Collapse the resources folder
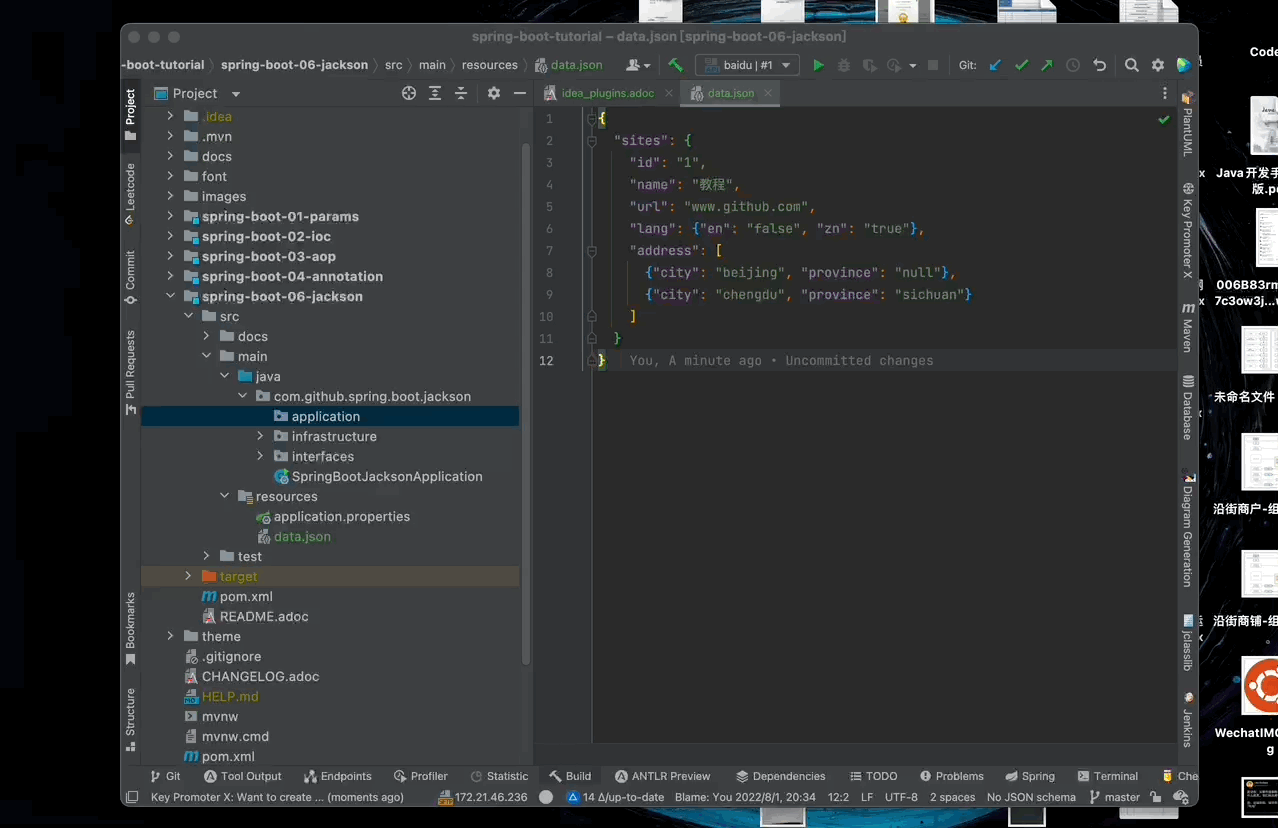The image size is (1278, 828). (x=225, y=496)
